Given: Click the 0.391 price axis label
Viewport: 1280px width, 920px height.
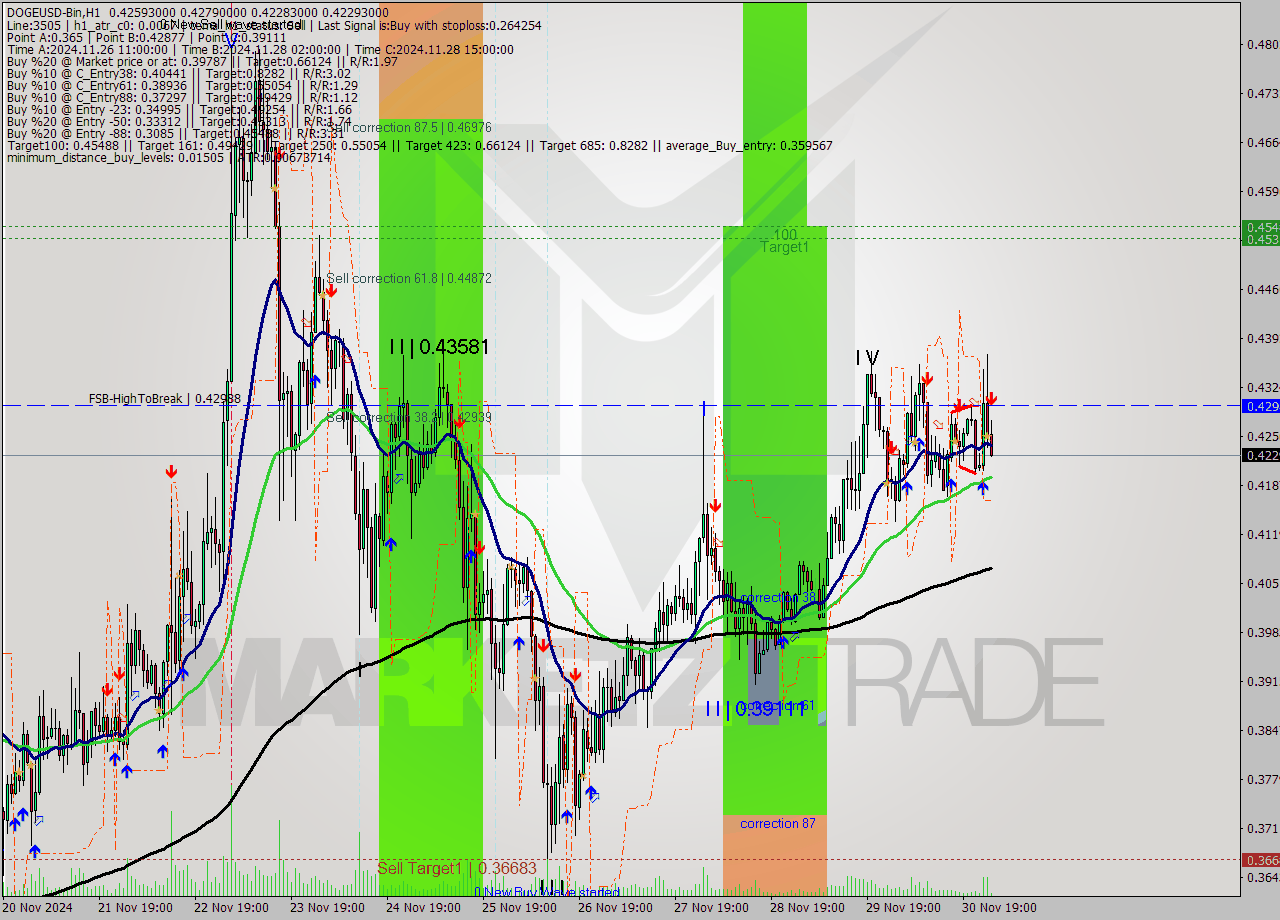Looking at the screenshot, I should pos(1261,681).
